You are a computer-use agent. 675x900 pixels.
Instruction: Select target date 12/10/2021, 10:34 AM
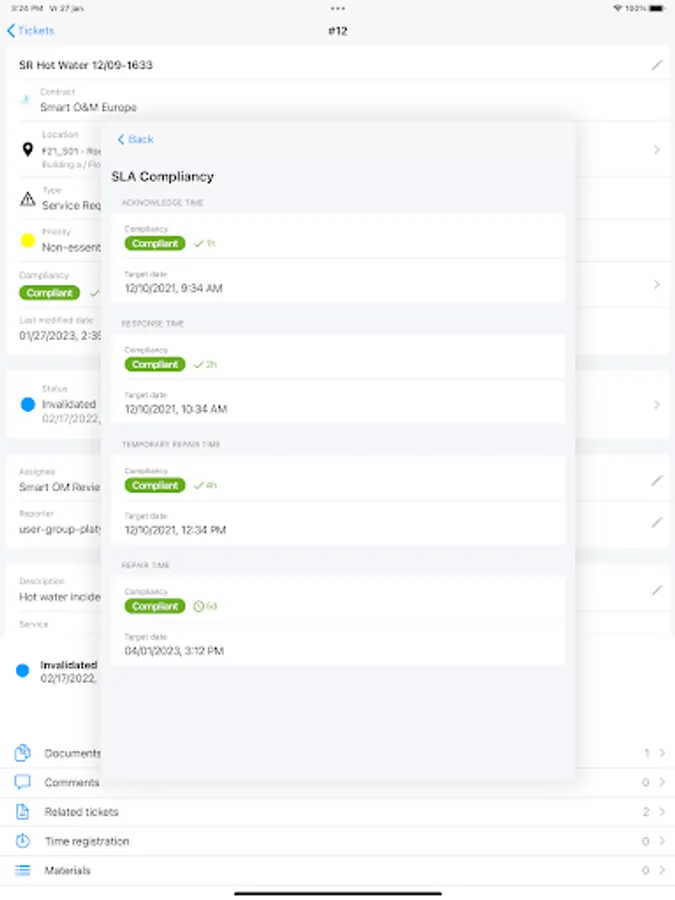[x=176, y=409]
